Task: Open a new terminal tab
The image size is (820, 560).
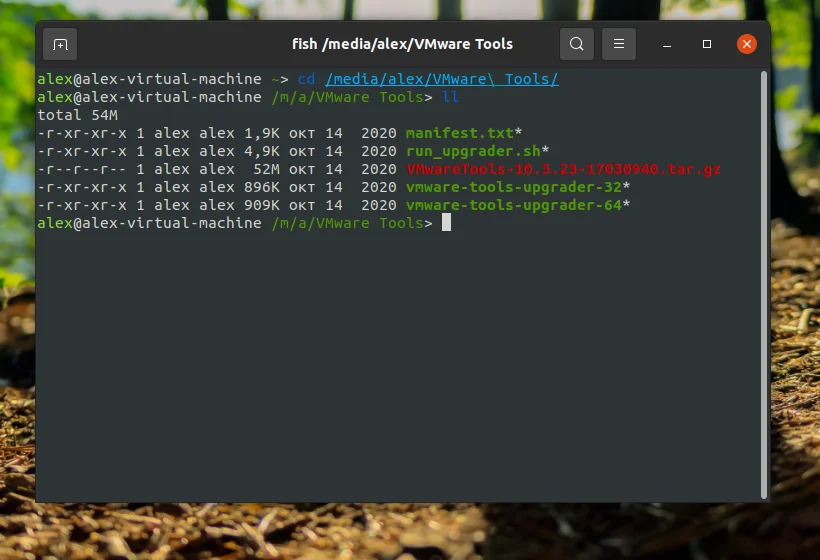Action: pyautogui.click(x=60, y=44)
